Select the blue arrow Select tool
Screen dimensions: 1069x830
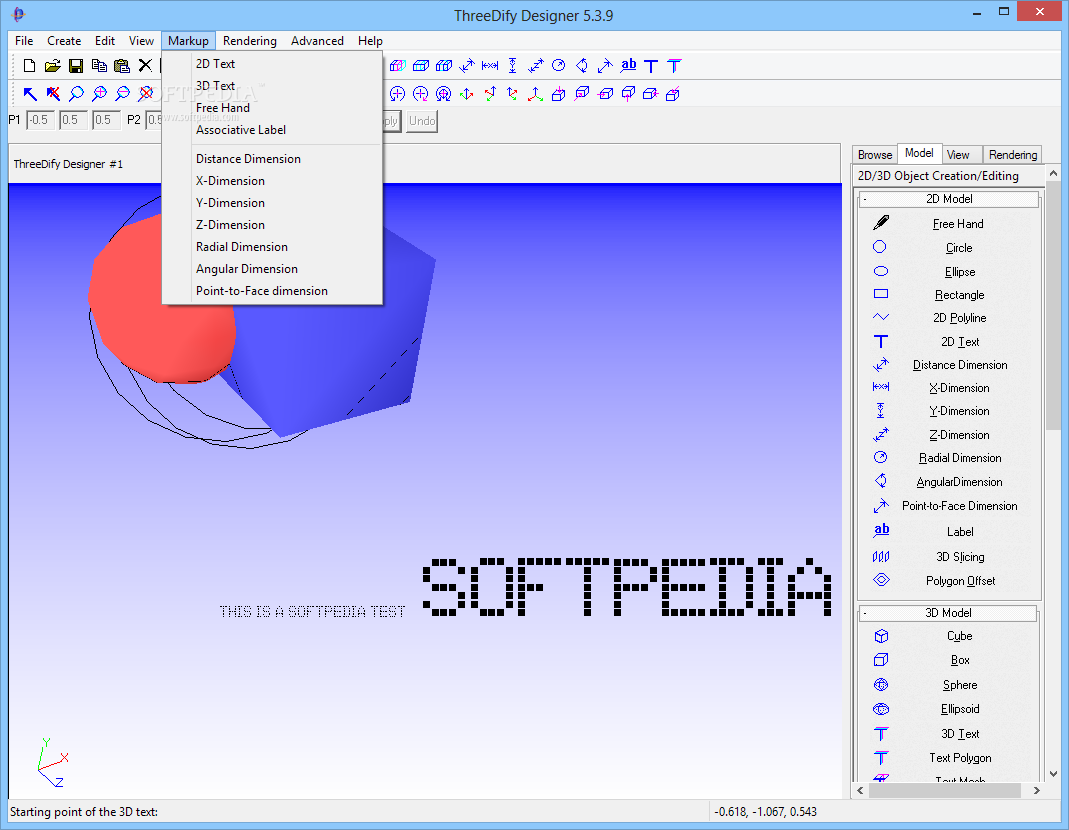point(30,93)
